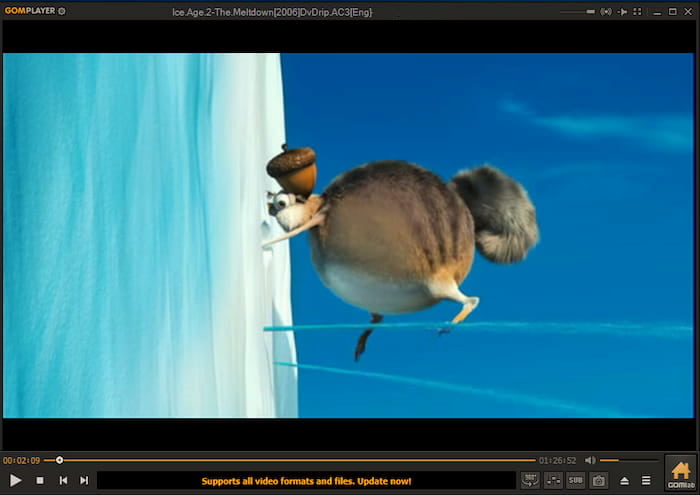Click the seek bar handle
The height and width of the screenshot is (495, 700).
[59, 460]
